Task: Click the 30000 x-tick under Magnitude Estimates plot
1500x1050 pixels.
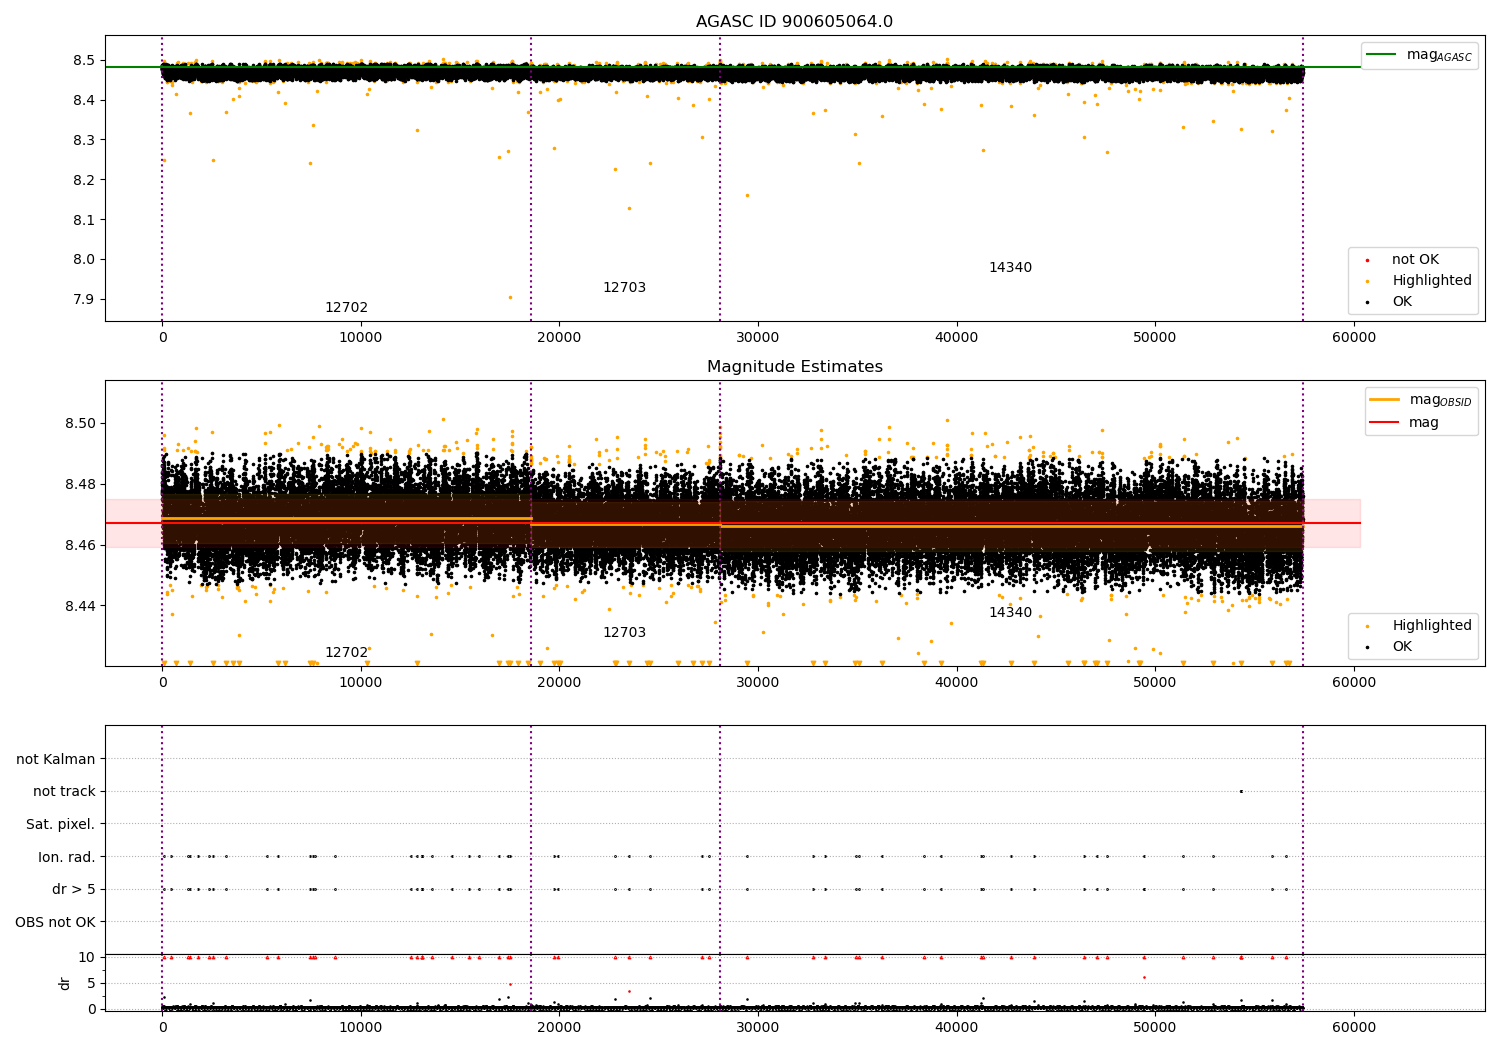Action: pyautogui.click(x=758, y=683)
